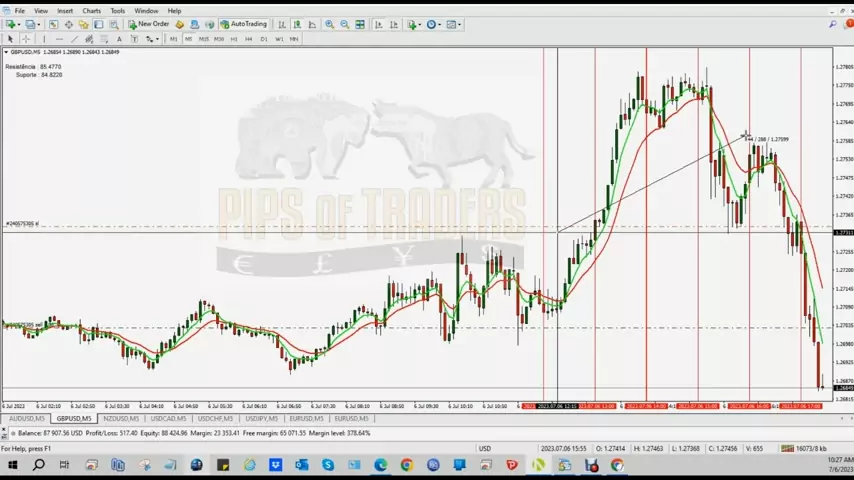Switch to the M15 timeframe
Viewport: 854px width, 480px height.
(203, 39)
